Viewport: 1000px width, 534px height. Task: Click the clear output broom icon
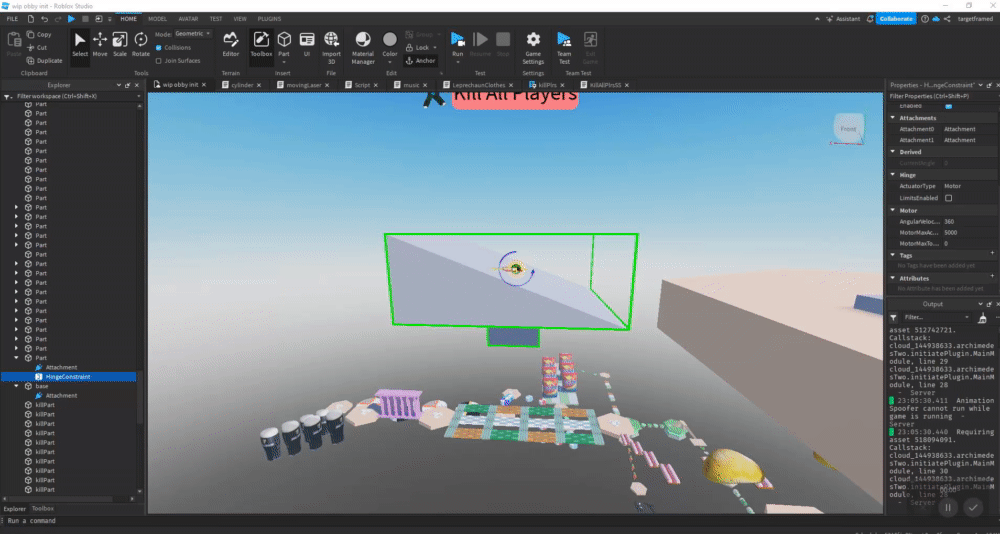(983, 317)
